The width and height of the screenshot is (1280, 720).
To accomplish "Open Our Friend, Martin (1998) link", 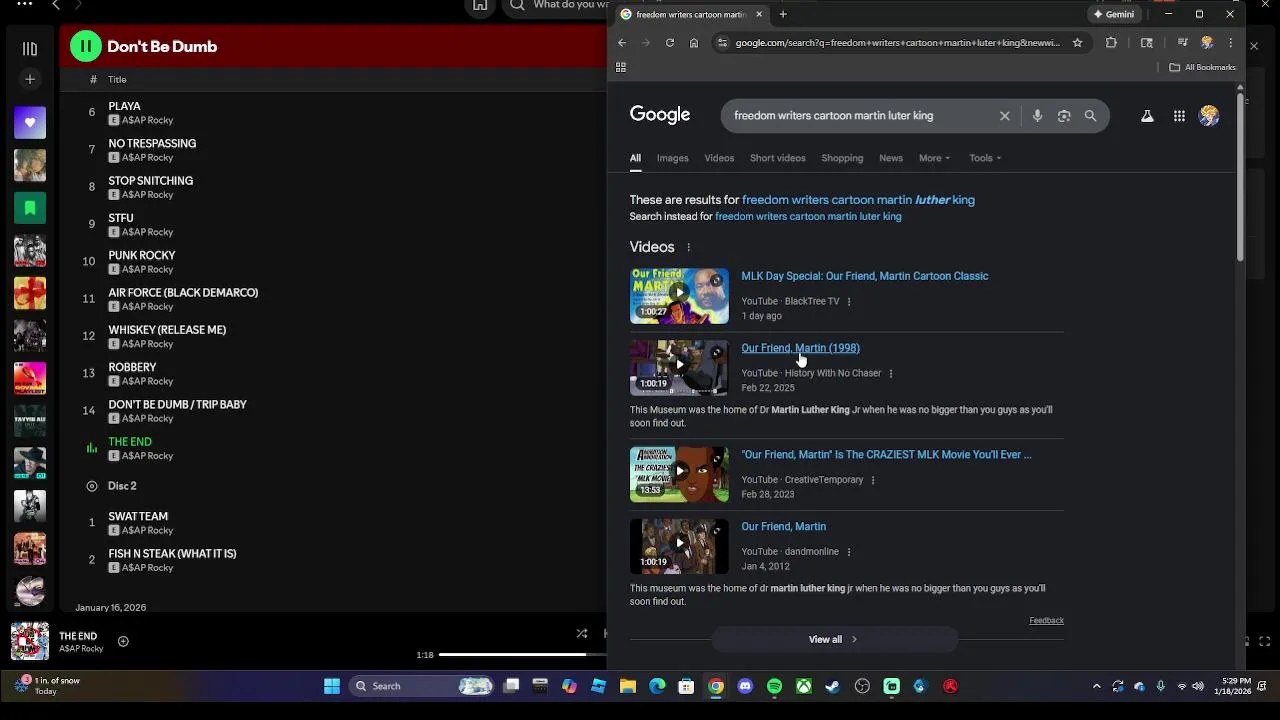I will coord(800,348).
